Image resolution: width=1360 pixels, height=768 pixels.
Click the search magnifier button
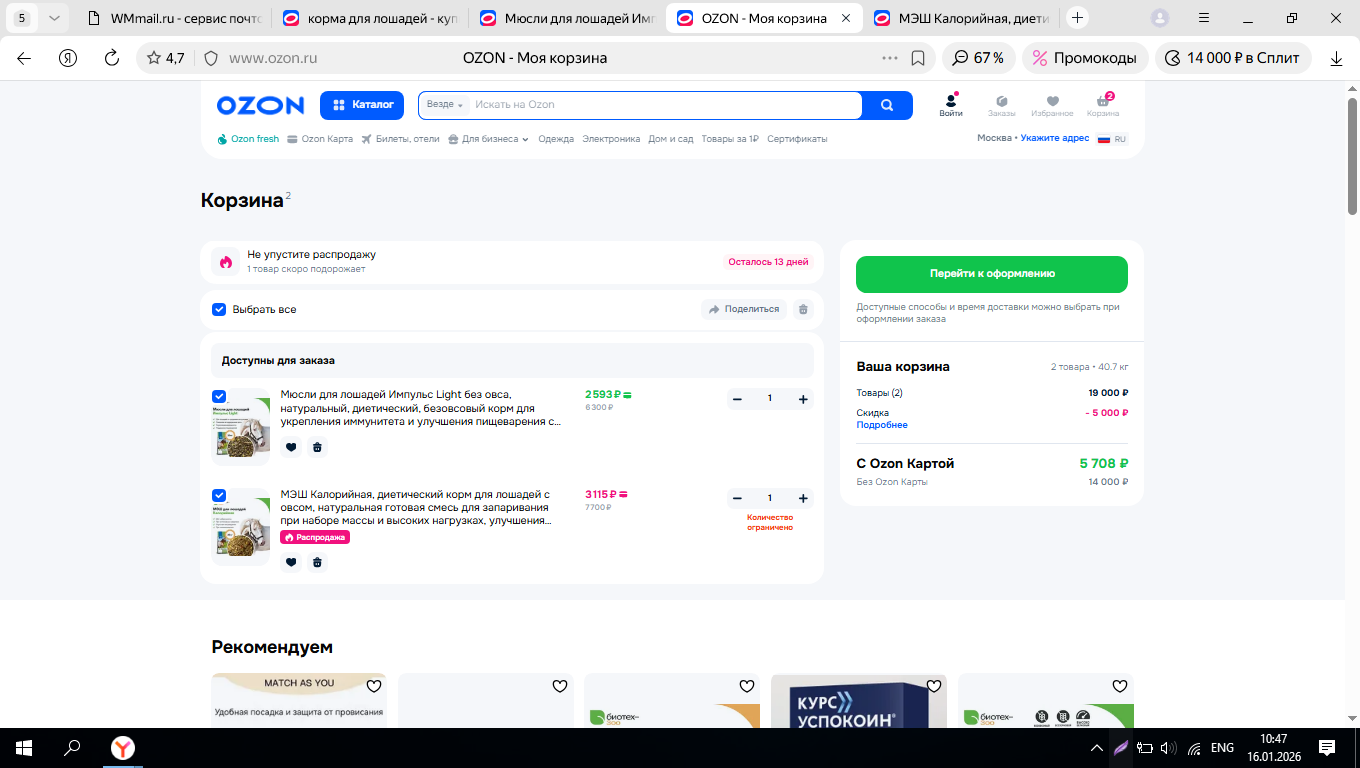887,105
